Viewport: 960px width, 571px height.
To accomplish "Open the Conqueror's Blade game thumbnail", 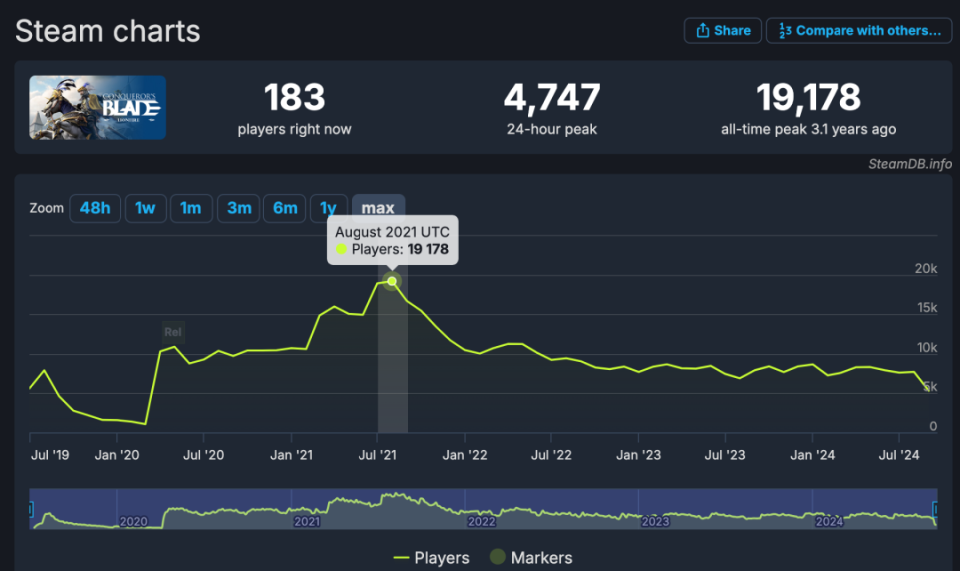I will [97, 107].
